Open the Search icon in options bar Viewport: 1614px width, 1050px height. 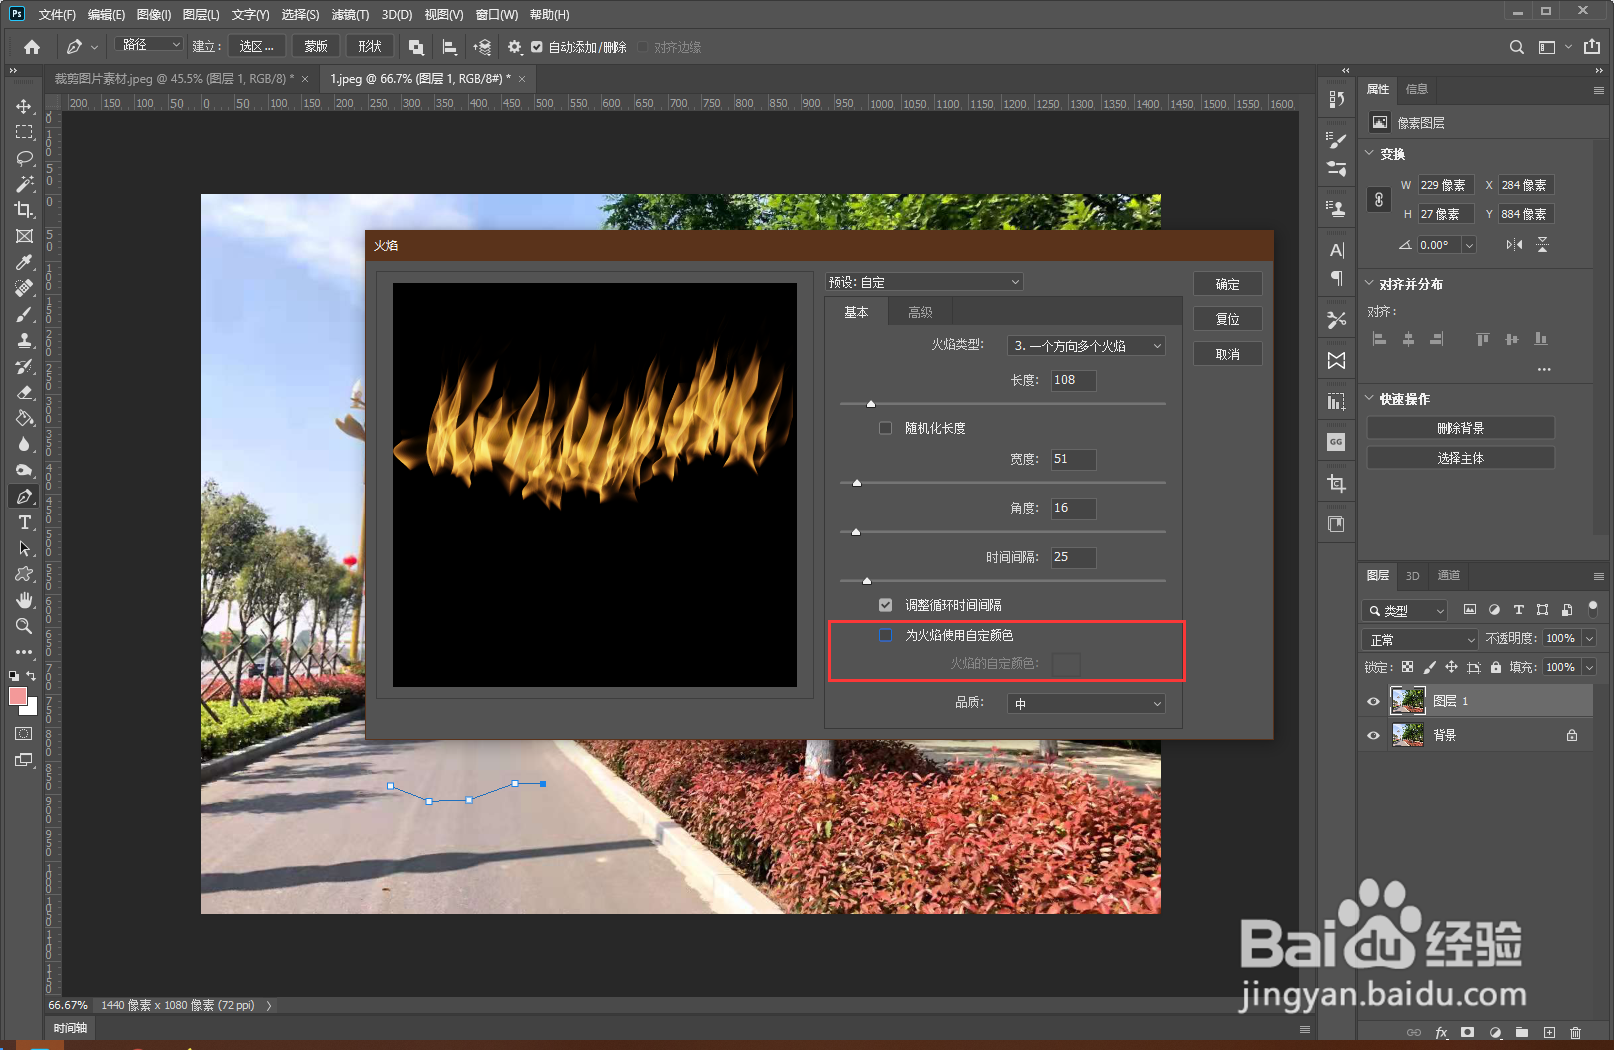point(1517,47)
